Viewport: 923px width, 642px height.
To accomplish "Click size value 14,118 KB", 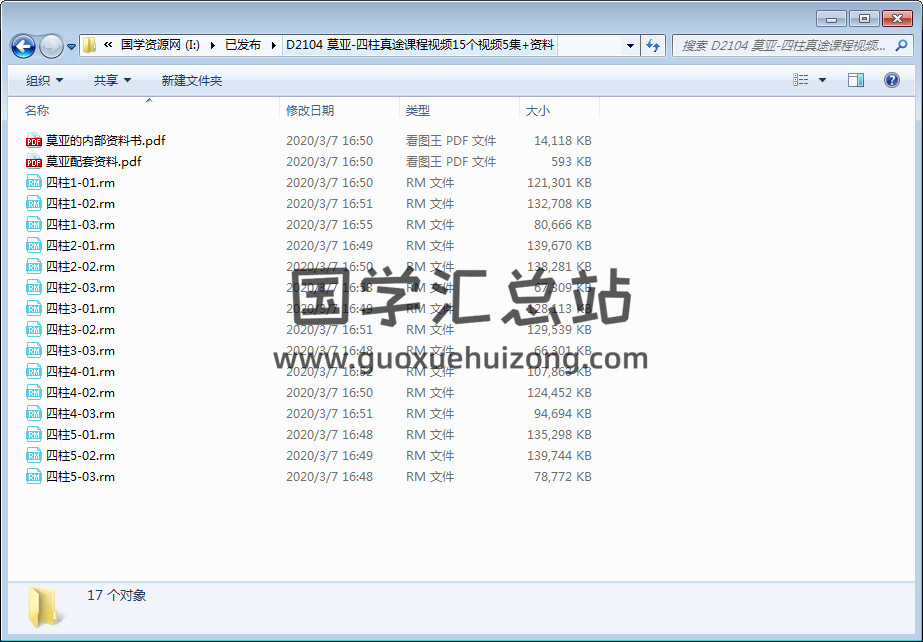I will pos(562,141).
